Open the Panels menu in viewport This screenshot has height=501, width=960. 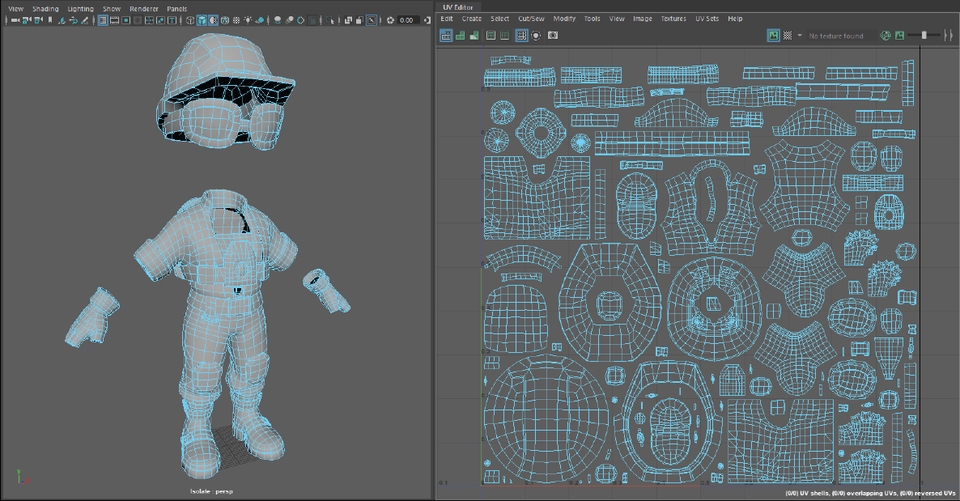(177, 8)
